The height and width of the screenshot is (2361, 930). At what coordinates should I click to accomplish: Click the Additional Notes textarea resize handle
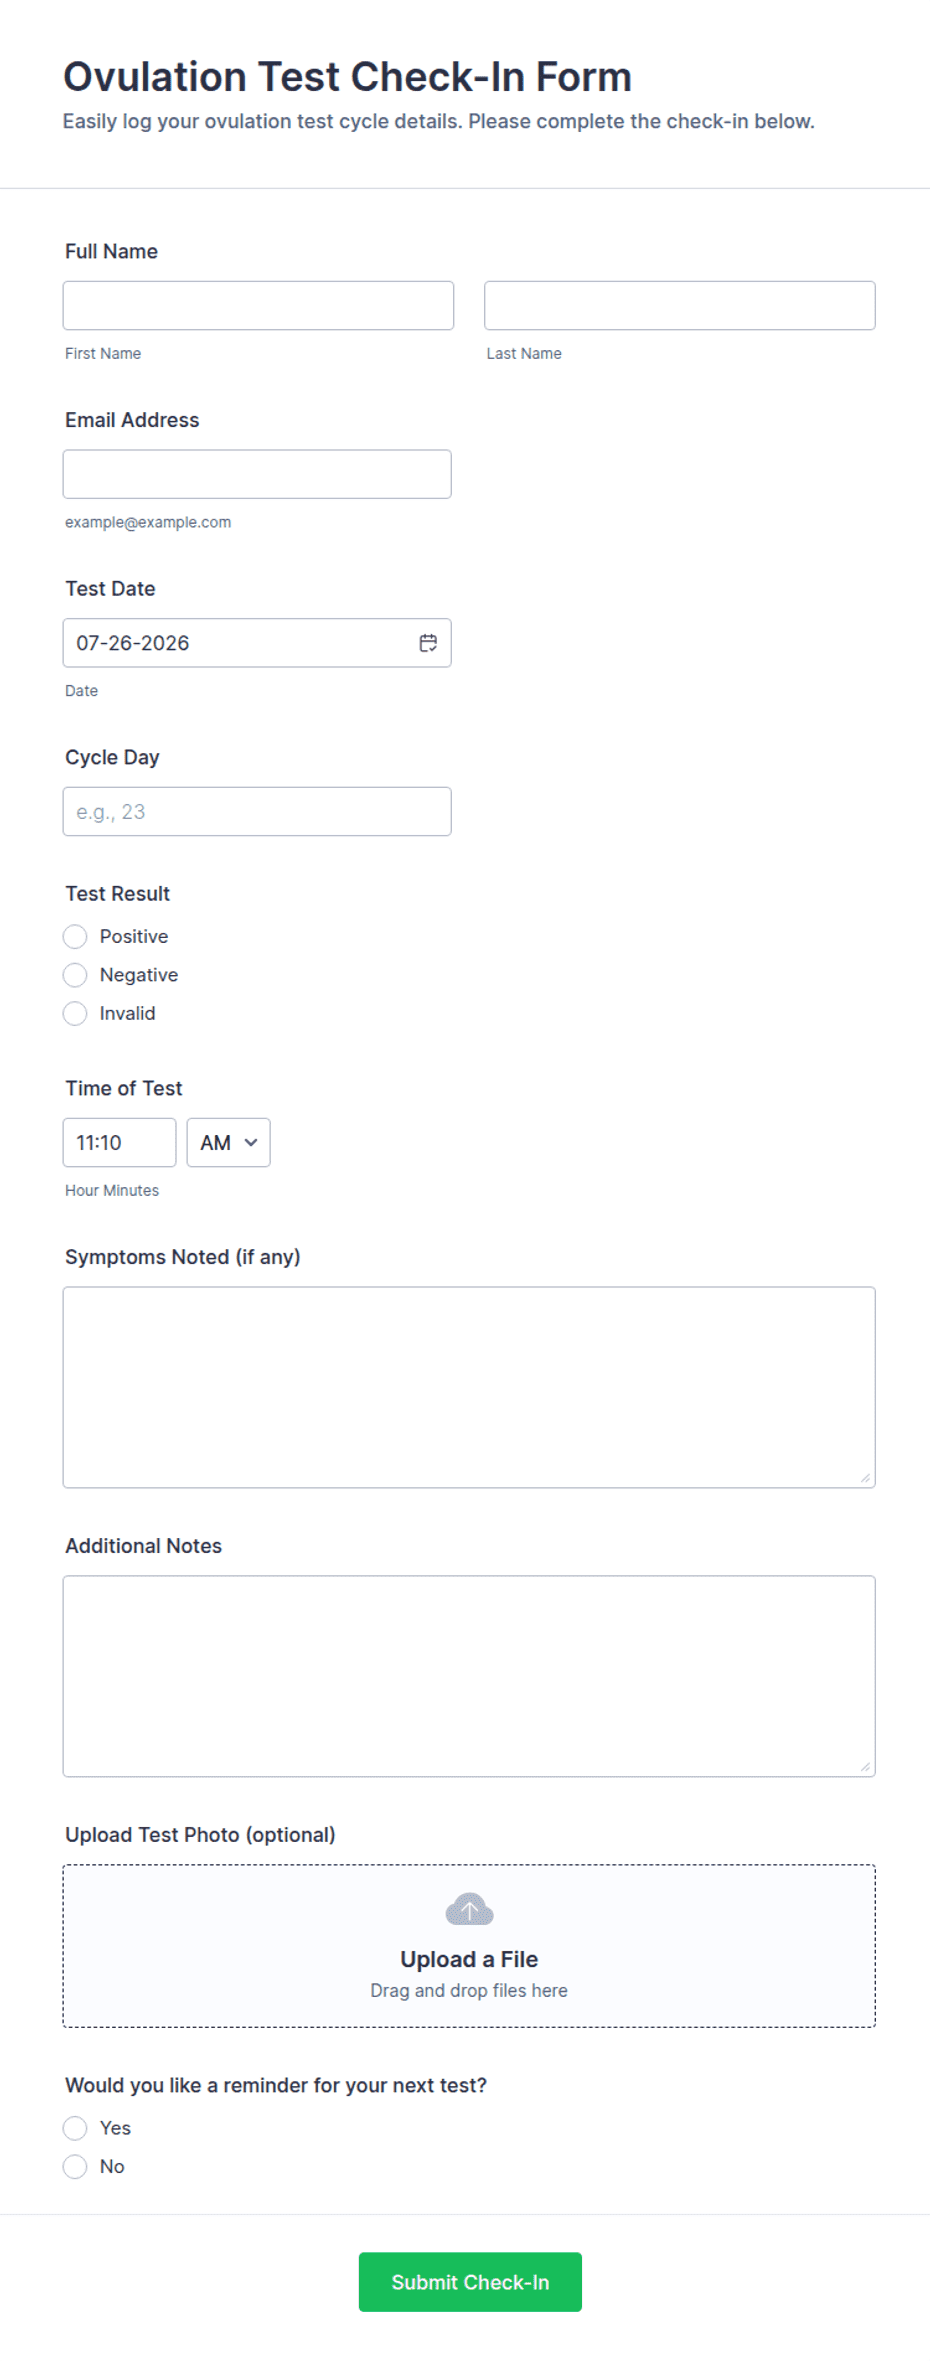pyautogui.click(x=865, y=1767)
